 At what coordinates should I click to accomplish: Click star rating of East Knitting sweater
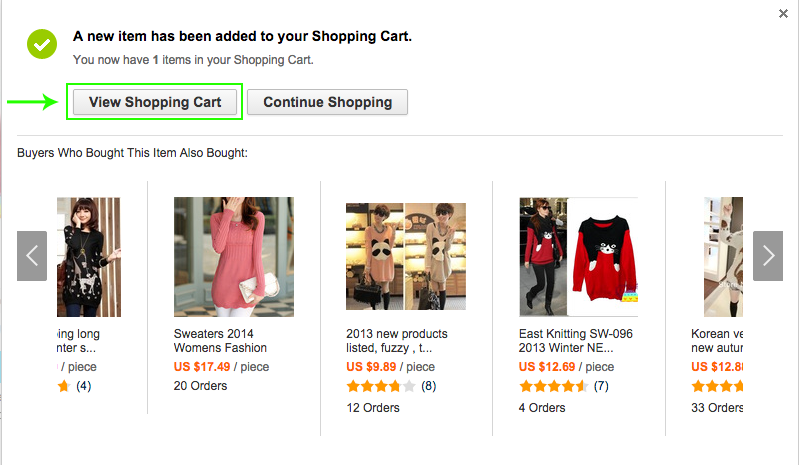[553, 386]
